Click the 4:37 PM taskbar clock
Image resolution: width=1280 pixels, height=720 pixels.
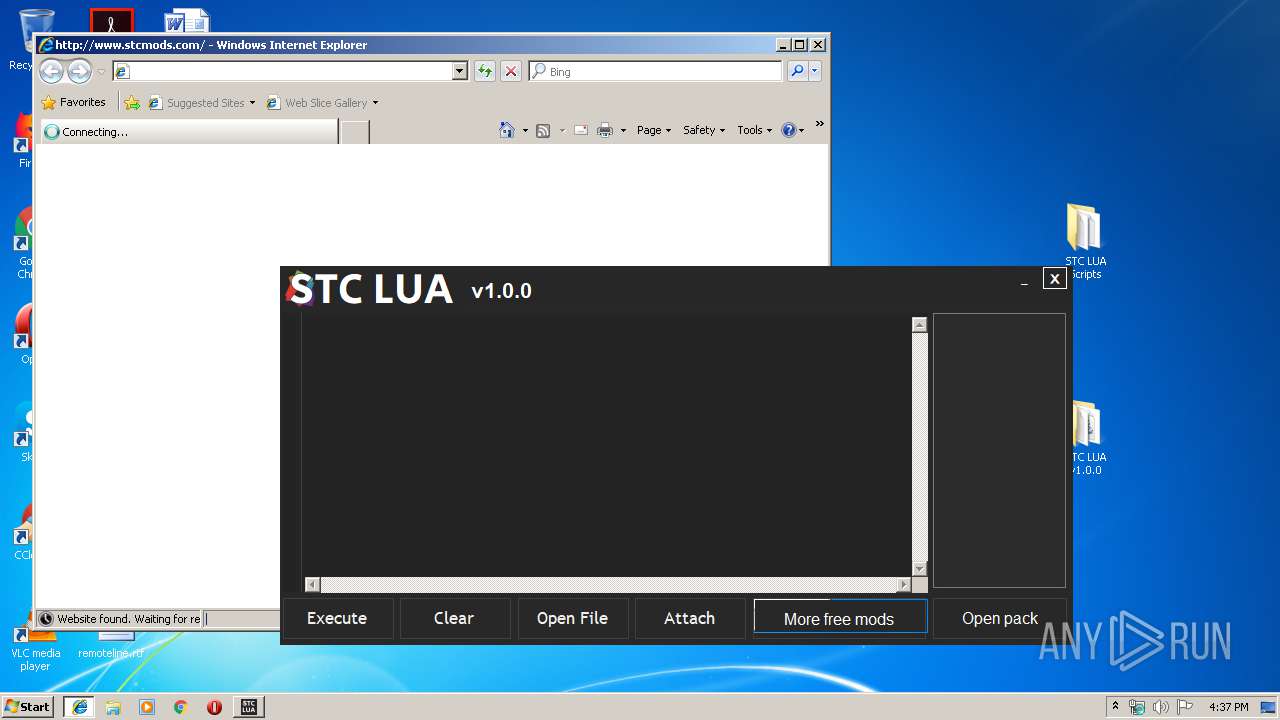click(x=1228, y=706)
